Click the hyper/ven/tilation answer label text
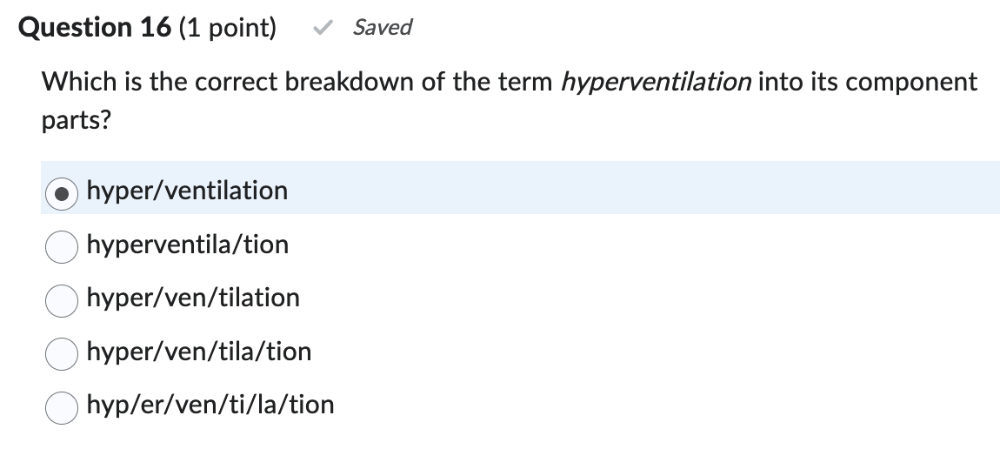Viewport: 1000px width, 449px height. coord(193,297)
